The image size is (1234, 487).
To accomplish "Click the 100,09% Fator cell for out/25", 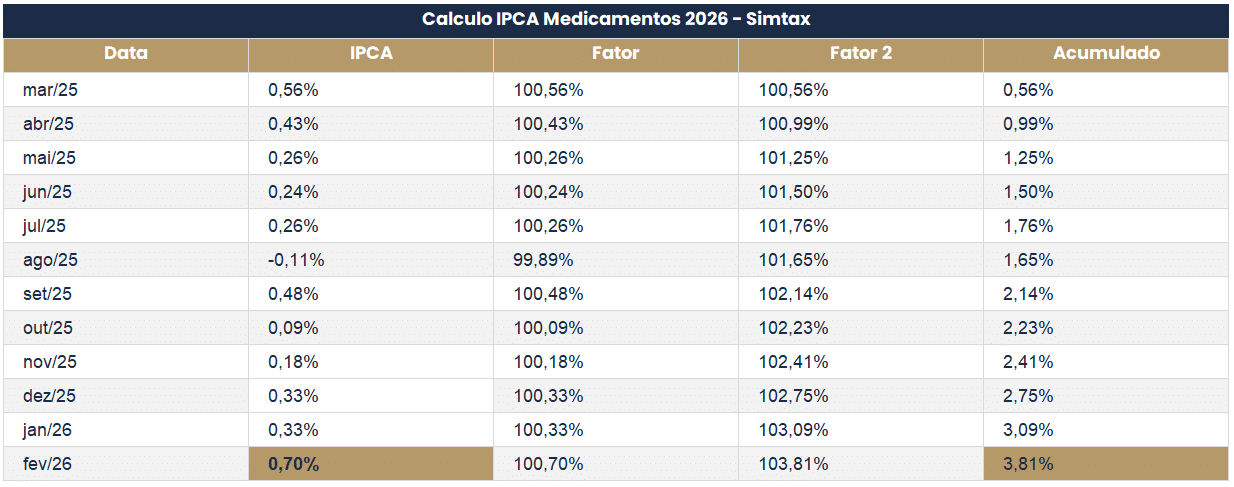I will [549, 328].
